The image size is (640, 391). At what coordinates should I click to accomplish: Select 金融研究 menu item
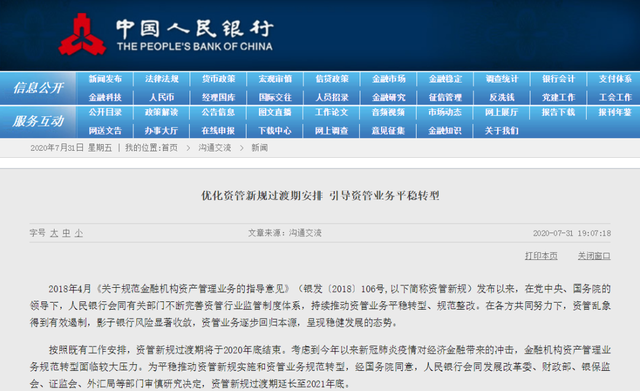389,97
